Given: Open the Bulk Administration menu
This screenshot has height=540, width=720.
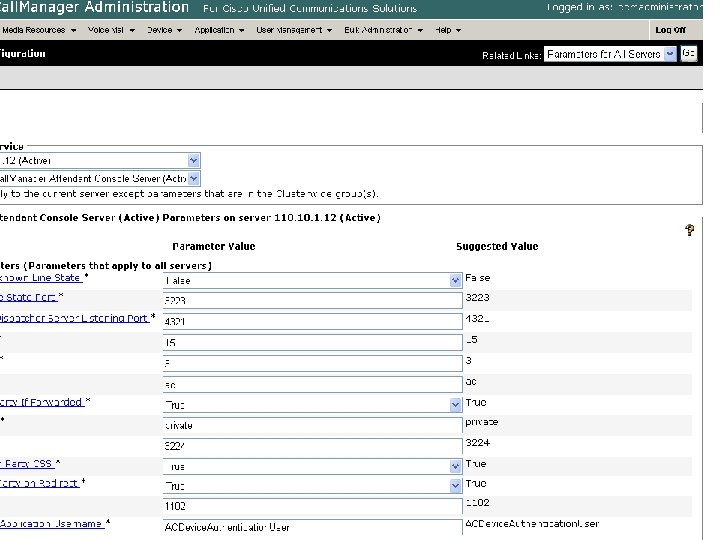Looking at the screenshot, I should [x=383, y=30].
